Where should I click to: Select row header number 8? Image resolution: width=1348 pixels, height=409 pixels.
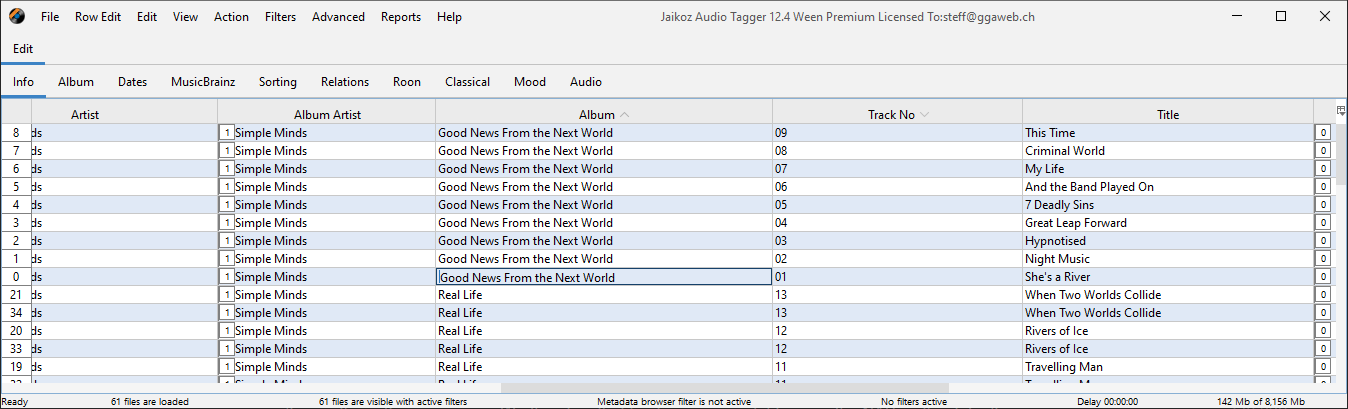click(16, 133)
